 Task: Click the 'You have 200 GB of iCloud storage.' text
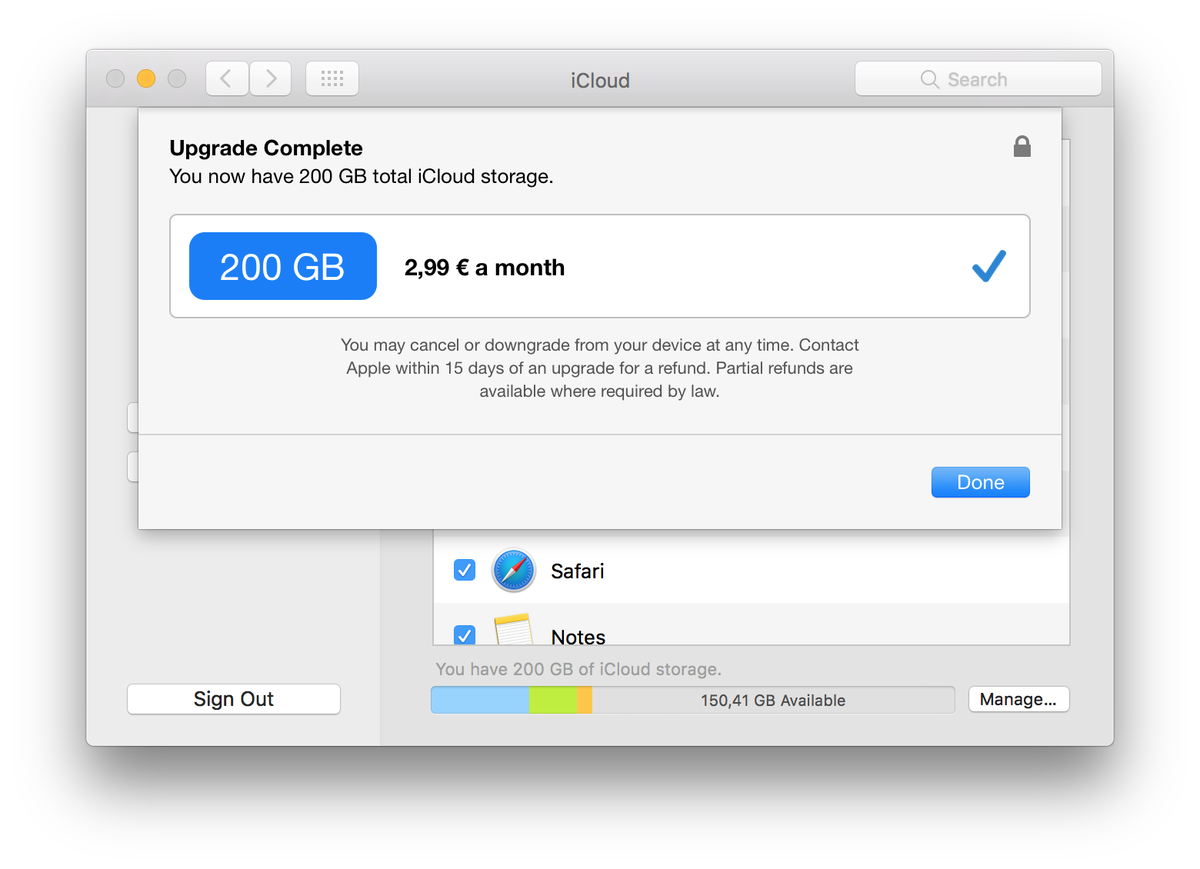pos(578,669)
